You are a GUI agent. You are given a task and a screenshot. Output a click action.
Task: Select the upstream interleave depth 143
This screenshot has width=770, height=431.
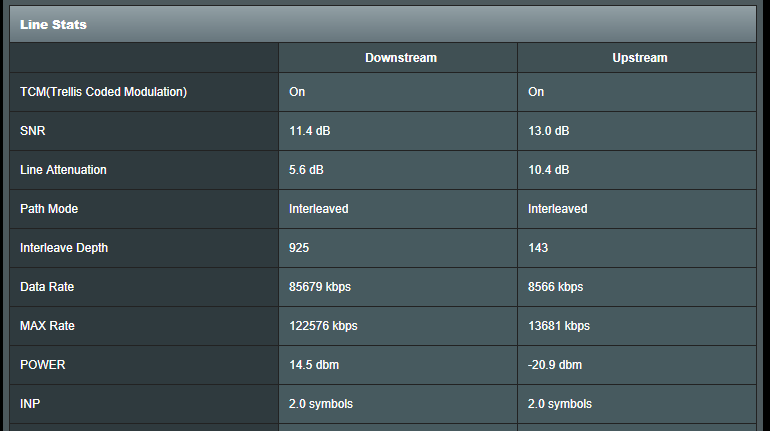click(538, 248)
